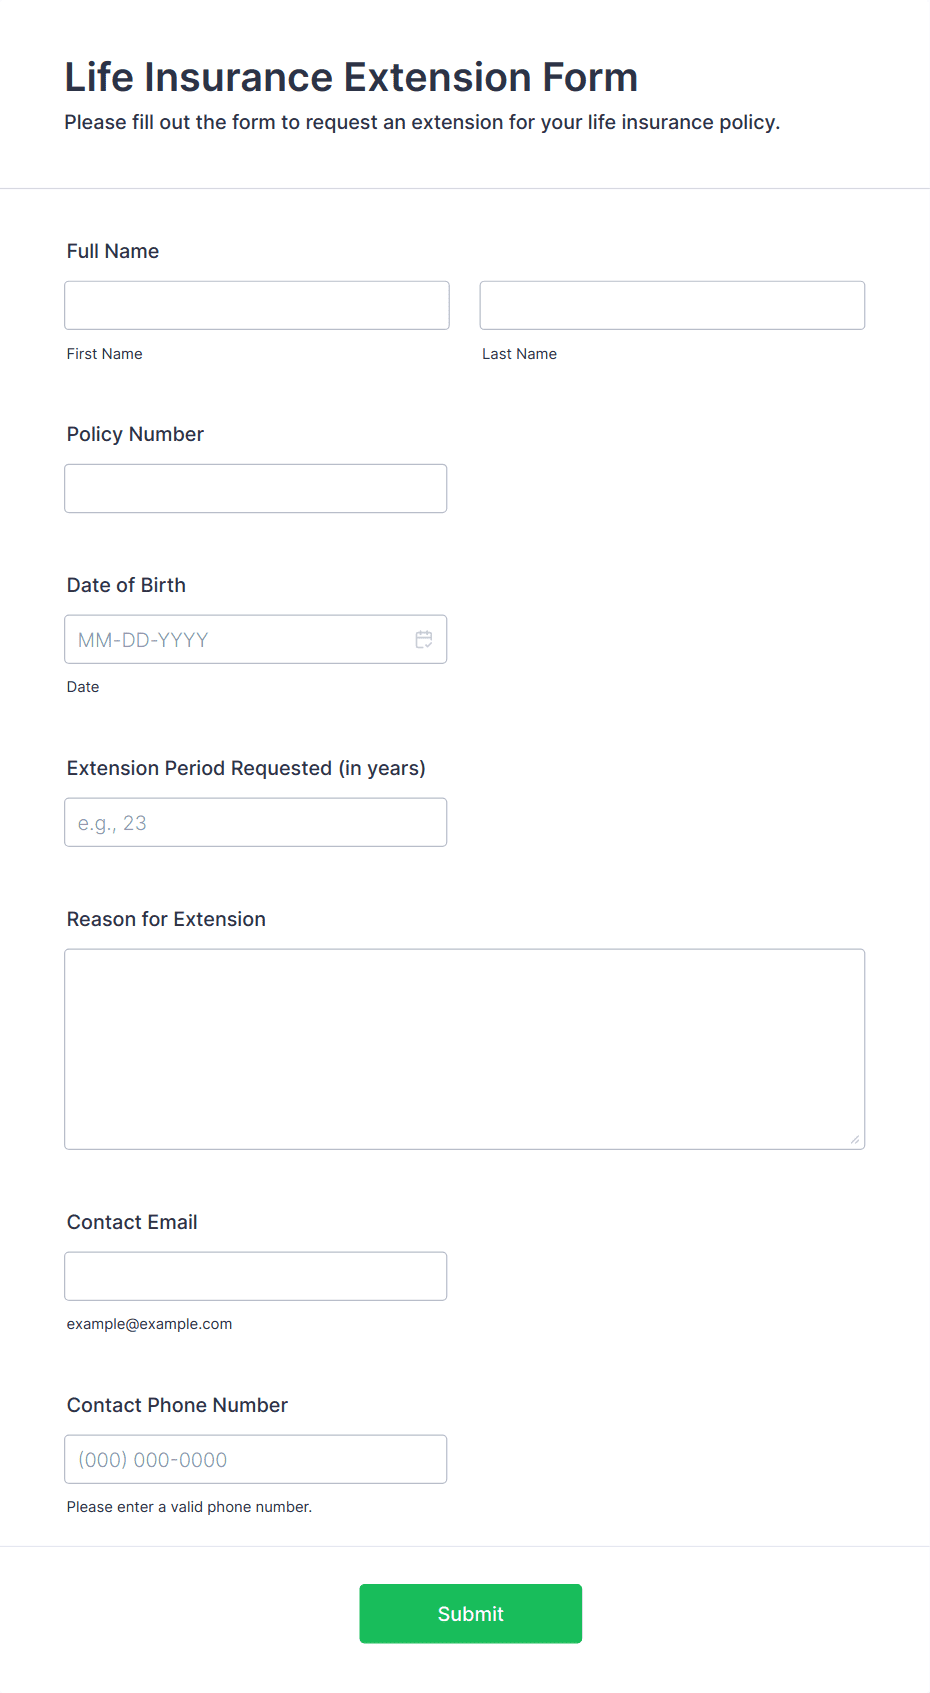930x1693 pixels.
Task: Grab the textarea resize handle corner
Action: (855, 1139)
